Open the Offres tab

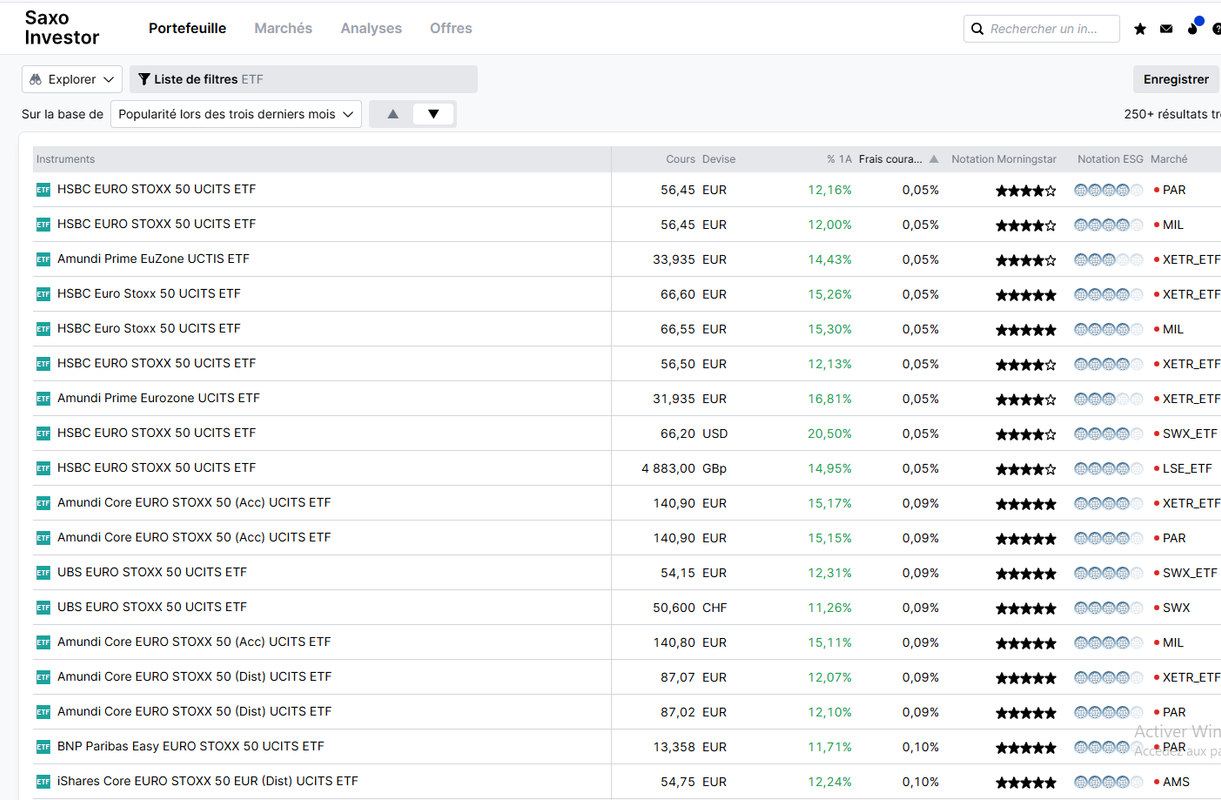[451, 28]
